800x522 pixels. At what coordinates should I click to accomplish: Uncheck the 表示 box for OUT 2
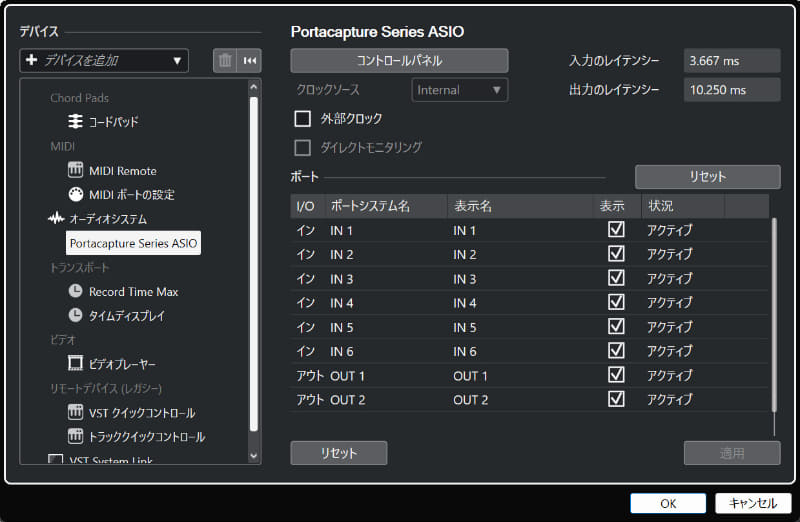[616, 399]
